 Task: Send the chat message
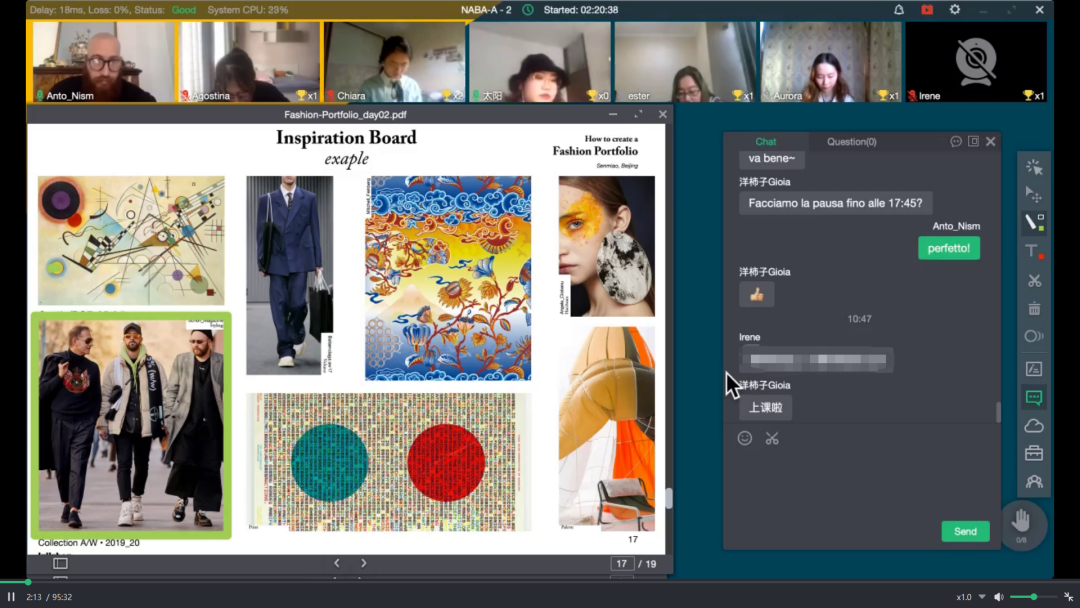point(965,531)
